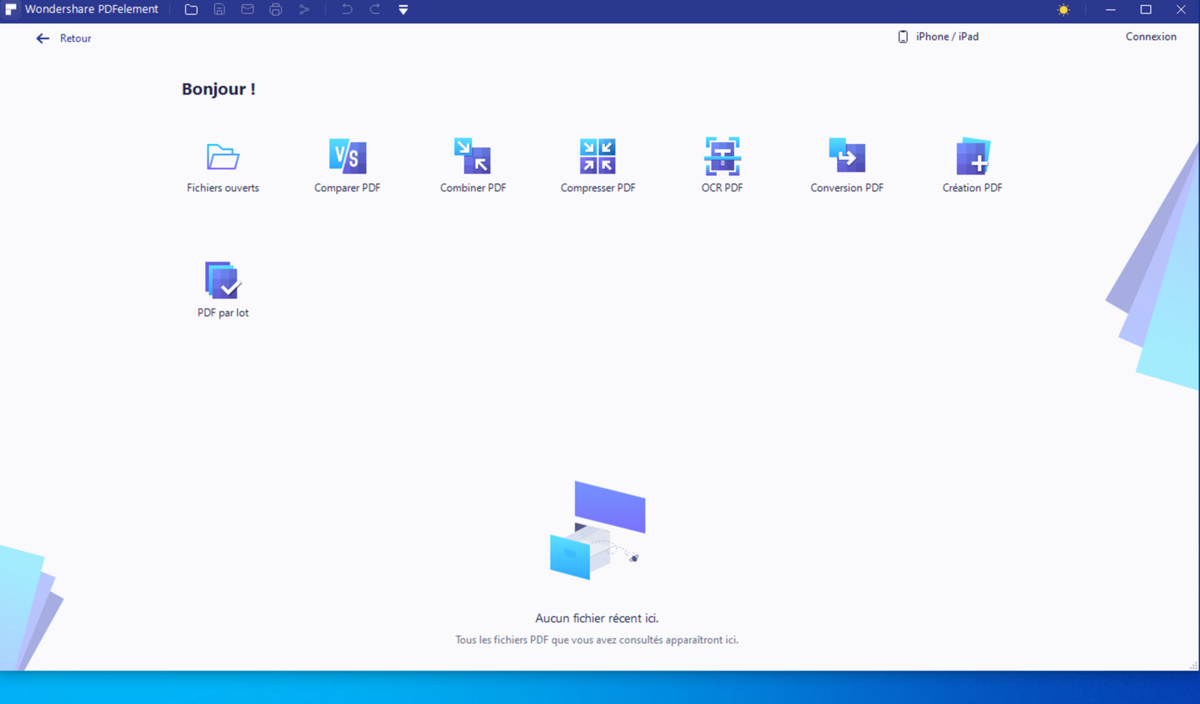Click the open folder icon in title bar
1200x704 pixels.
point(191,10)
